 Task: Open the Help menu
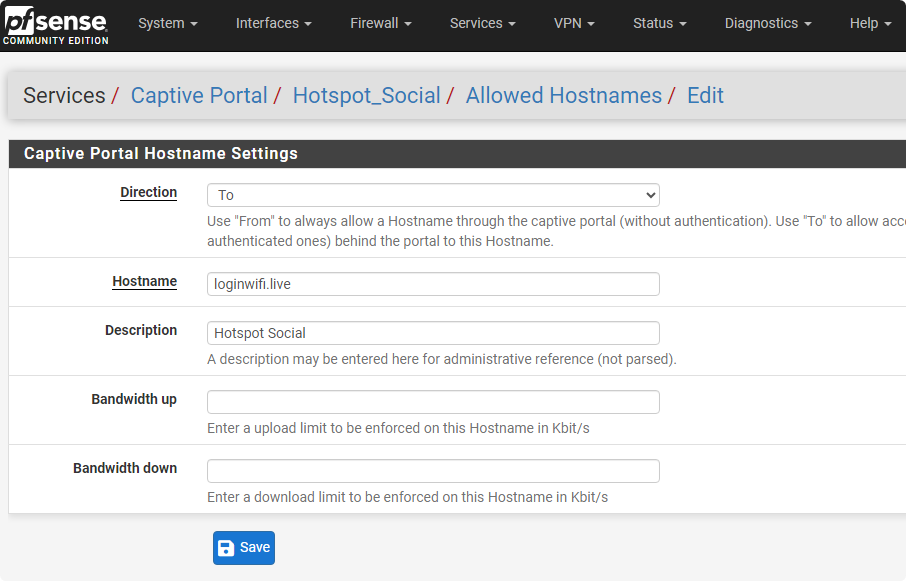869,23
